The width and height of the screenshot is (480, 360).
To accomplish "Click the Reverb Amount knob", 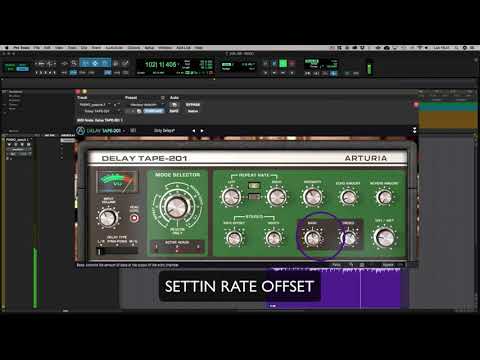I will pyautogui.click(x=384, y=197).
